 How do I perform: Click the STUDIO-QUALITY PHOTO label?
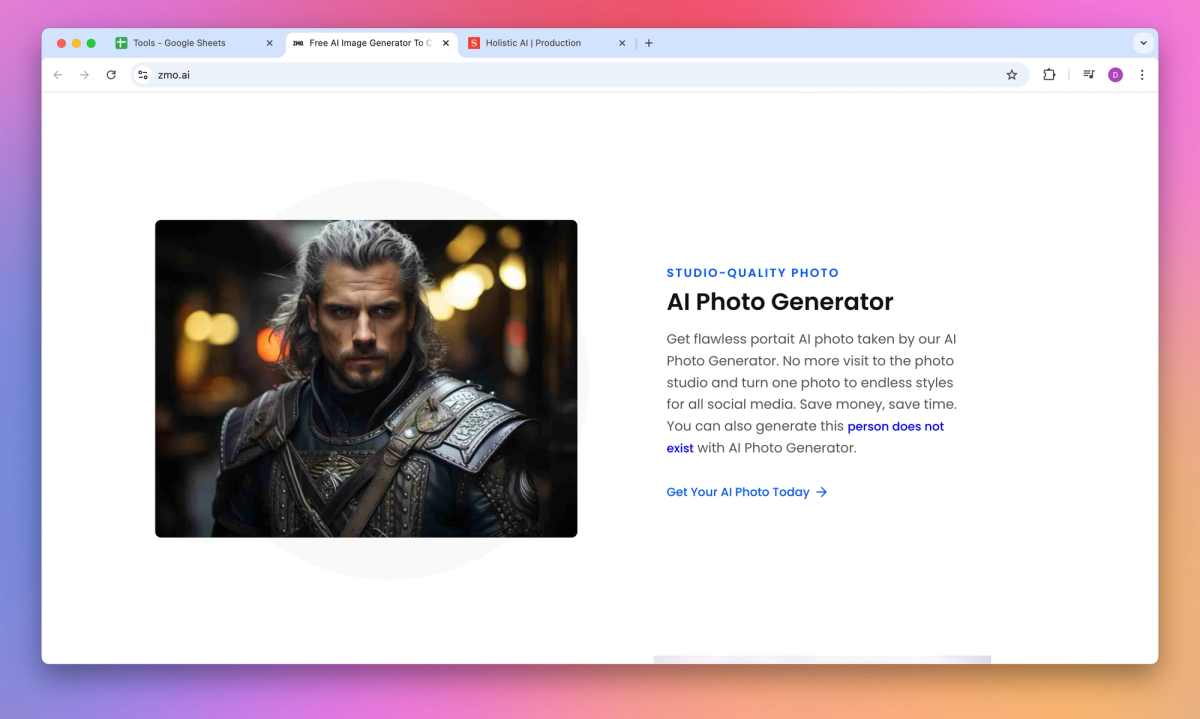click(753, 273)
